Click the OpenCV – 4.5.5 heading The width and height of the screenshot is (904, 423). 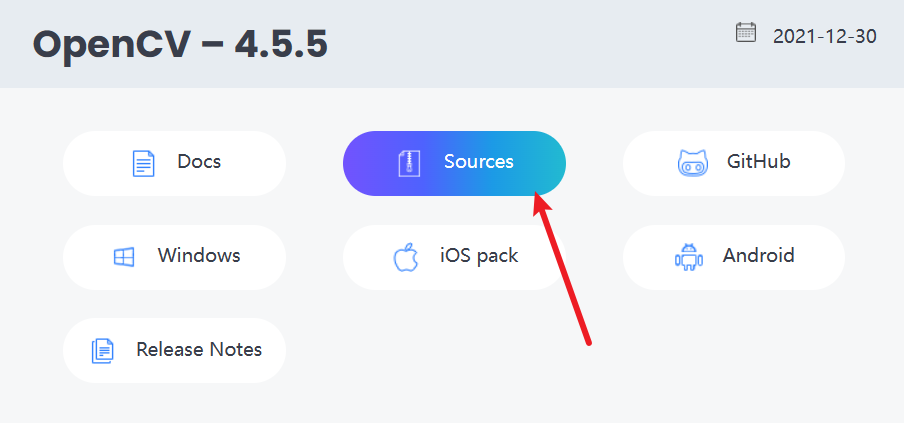click(x=180, y=44)
